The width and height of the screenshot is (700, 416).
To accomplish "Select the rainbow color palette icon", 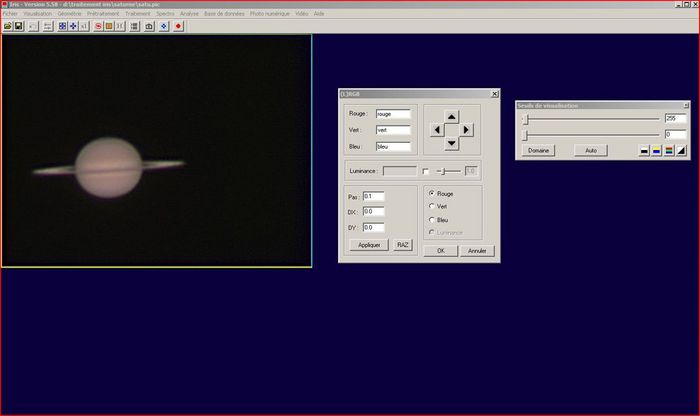I will 669,150.
